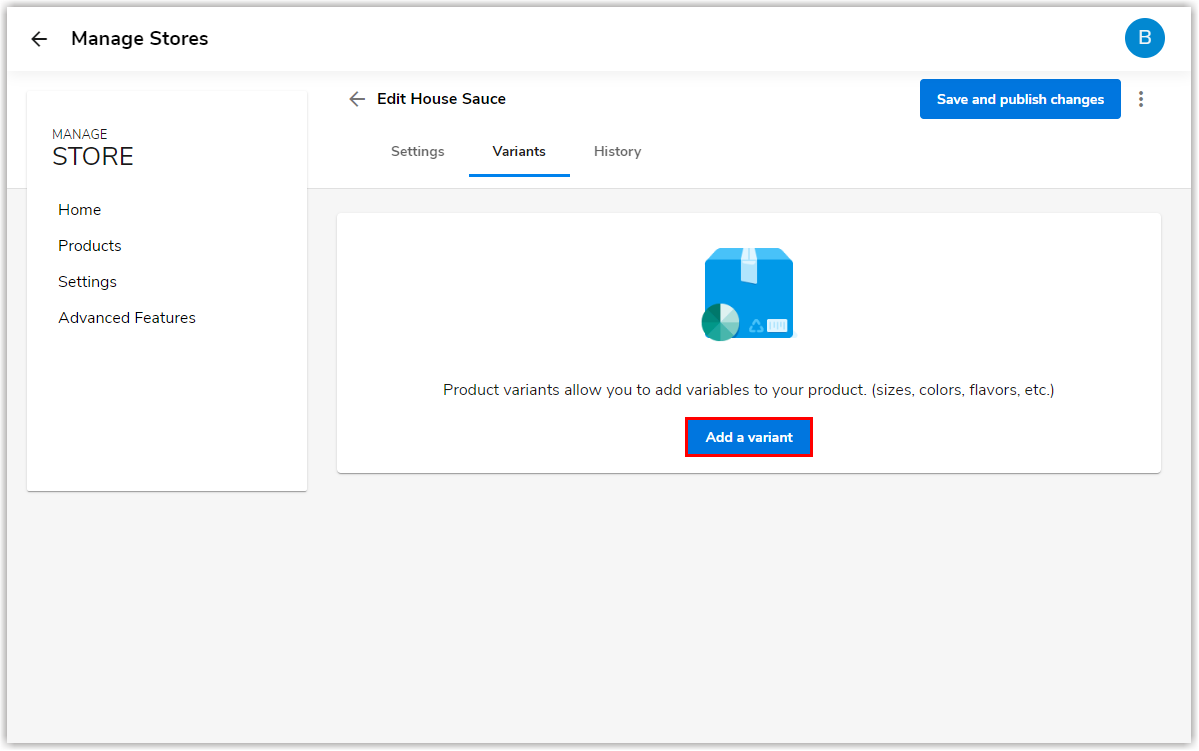Image resolution: width=1199 pixels, height=751 pixels.
Task: Go to Products in the sidebar
Action: tap(89, 245)
